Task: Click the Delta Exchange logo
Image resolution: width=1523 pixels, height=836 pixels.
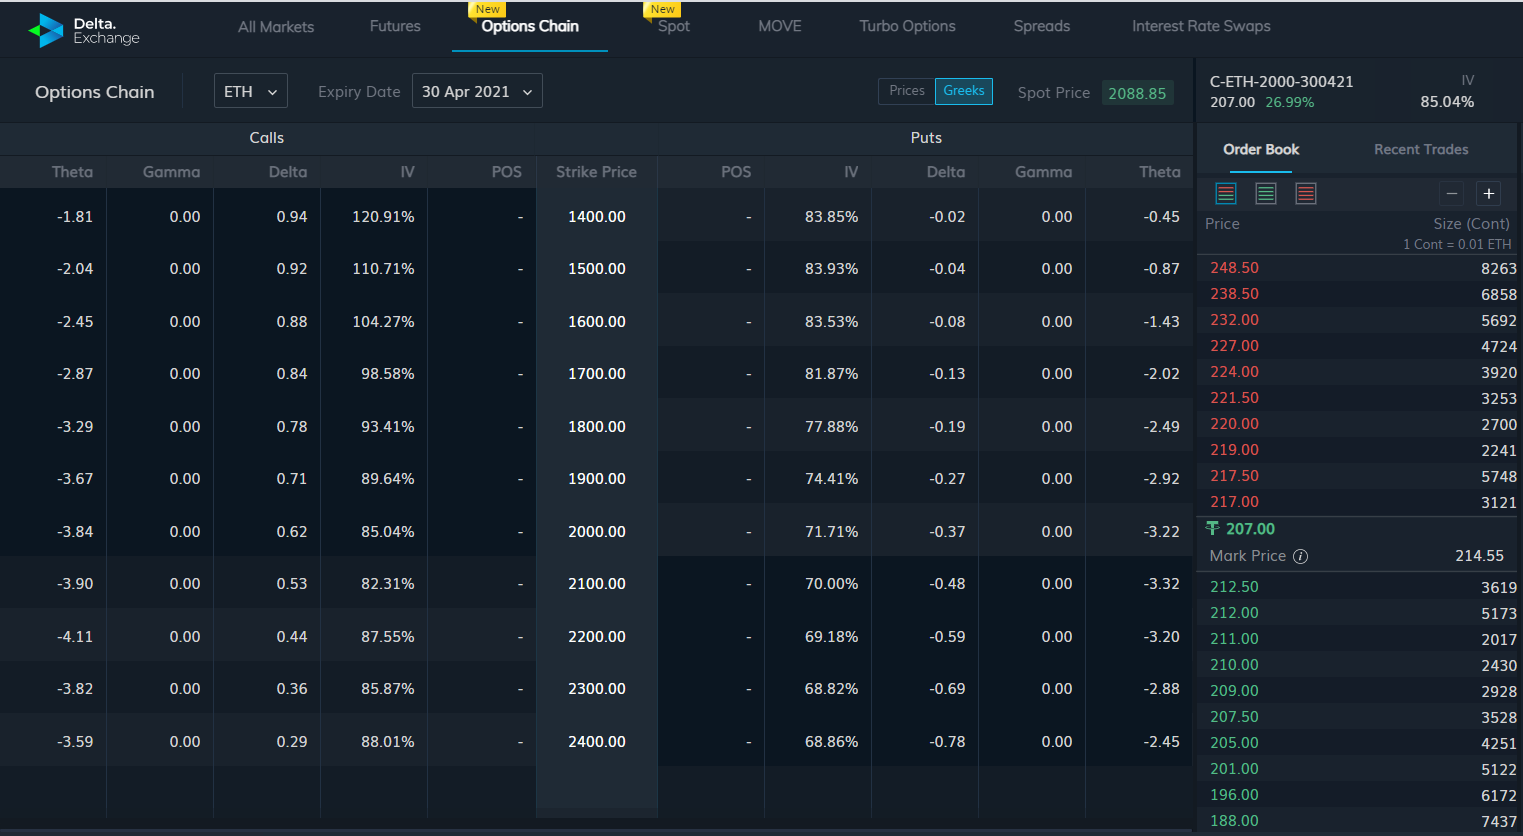Action: (x=84, y=29)
